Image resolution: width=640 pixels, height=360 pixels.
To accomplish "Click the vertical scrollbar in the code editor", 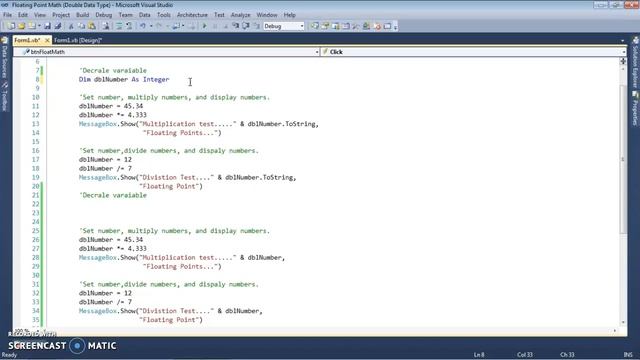I will [623, 159].
